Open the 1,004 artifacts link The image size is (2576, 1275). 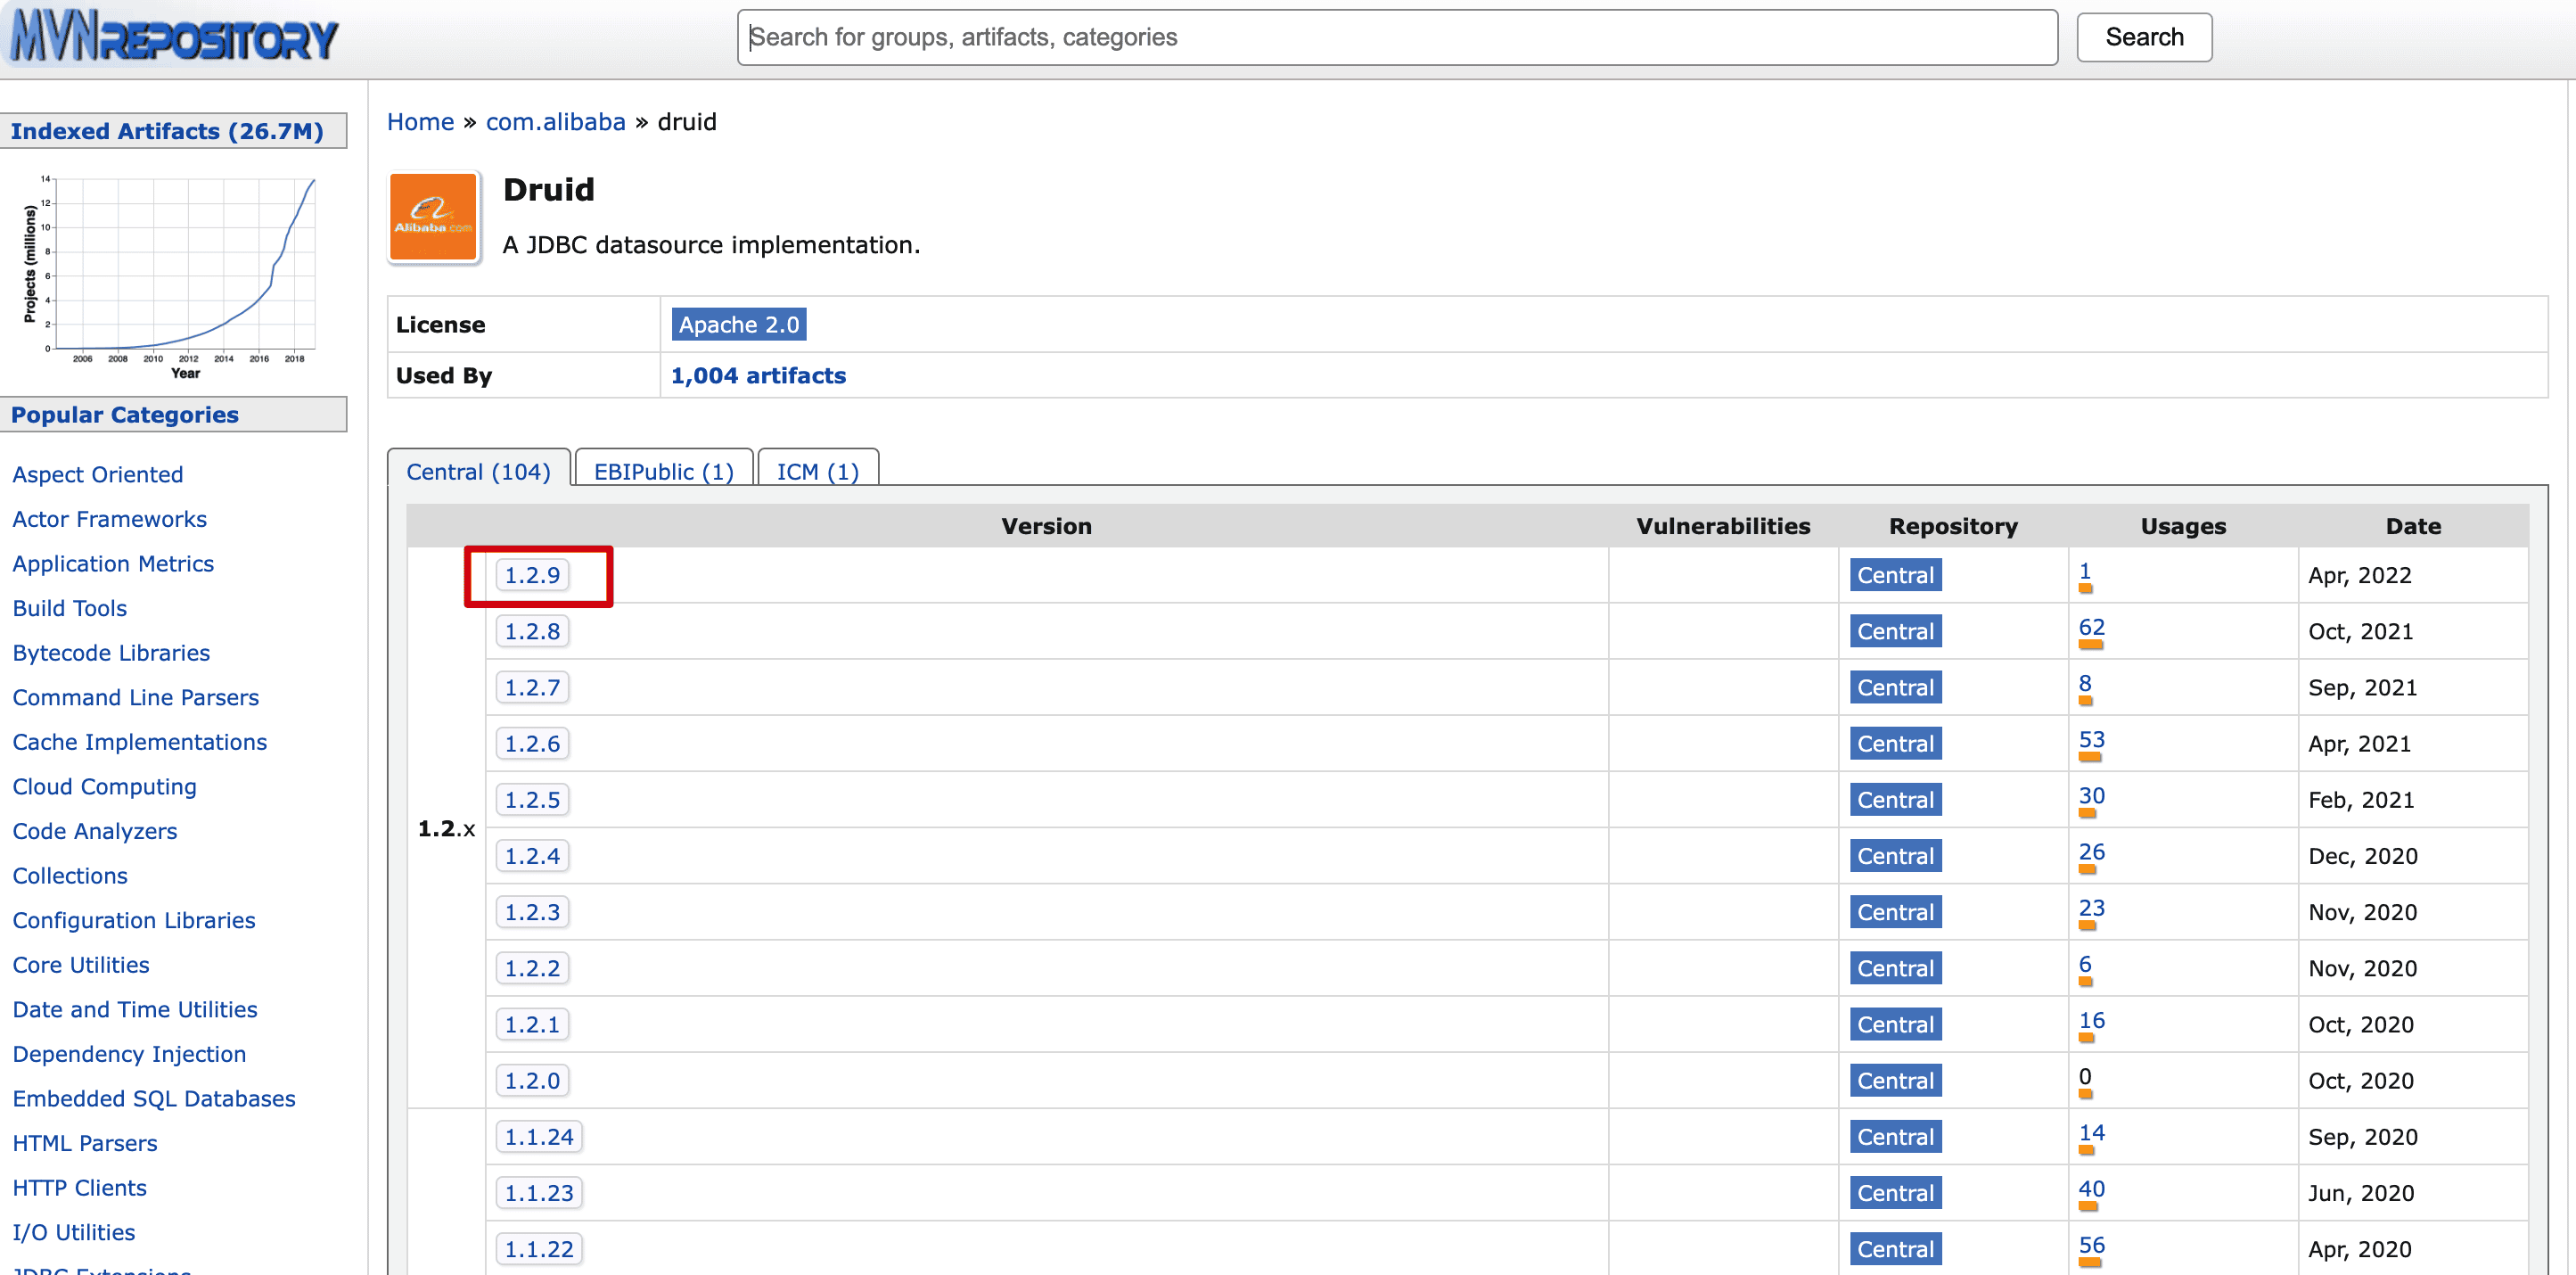[758, 376]
